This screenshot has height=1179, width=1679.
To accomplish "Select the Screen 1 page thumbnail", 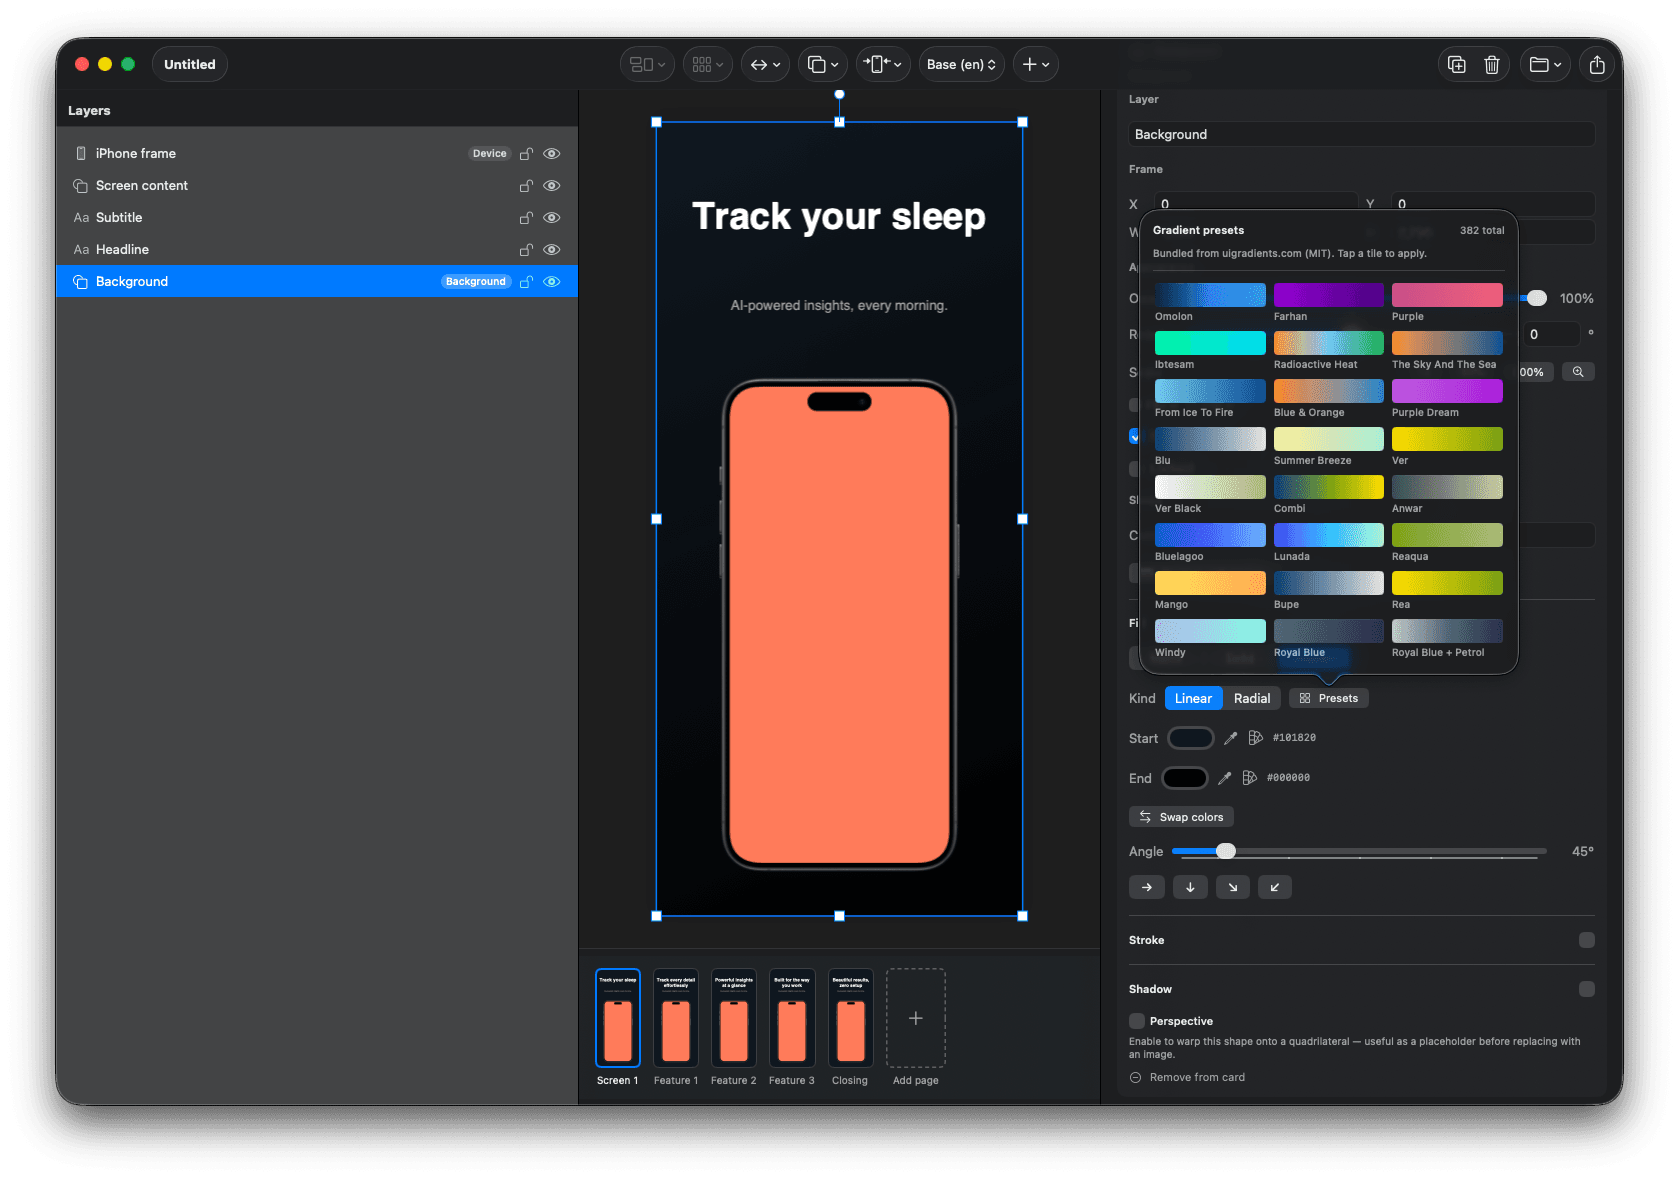I will 618,1018.
